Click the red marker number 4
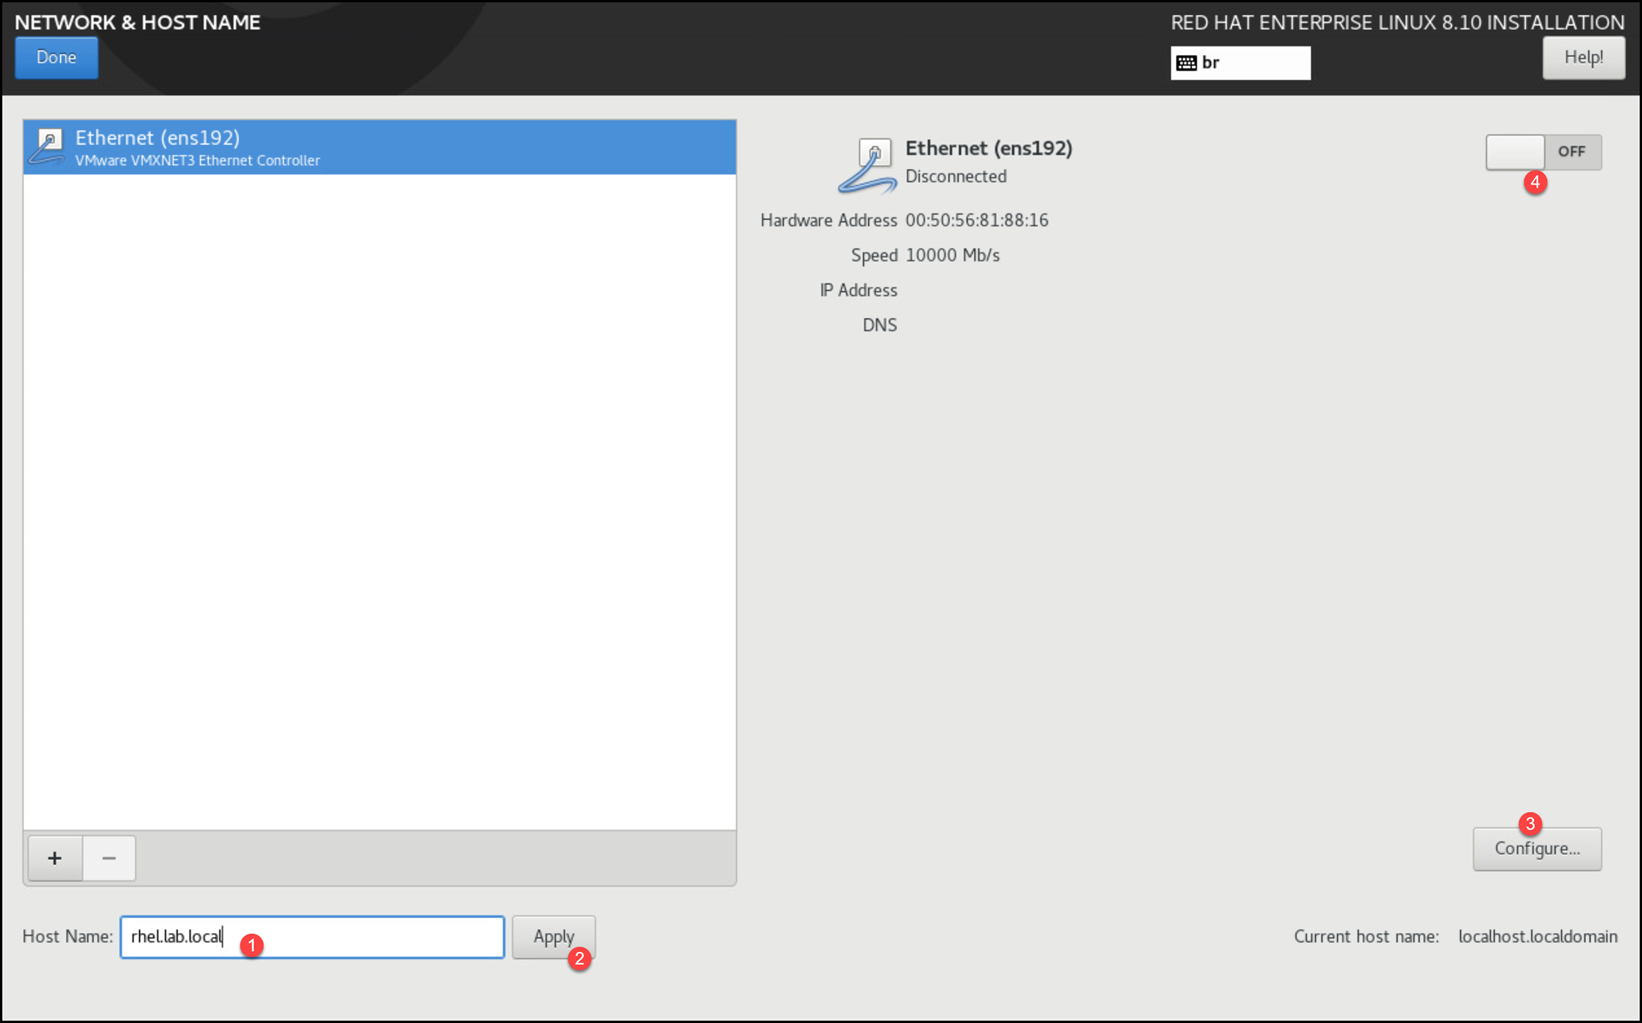Screen dimensions: 1642x1023 1535,182
